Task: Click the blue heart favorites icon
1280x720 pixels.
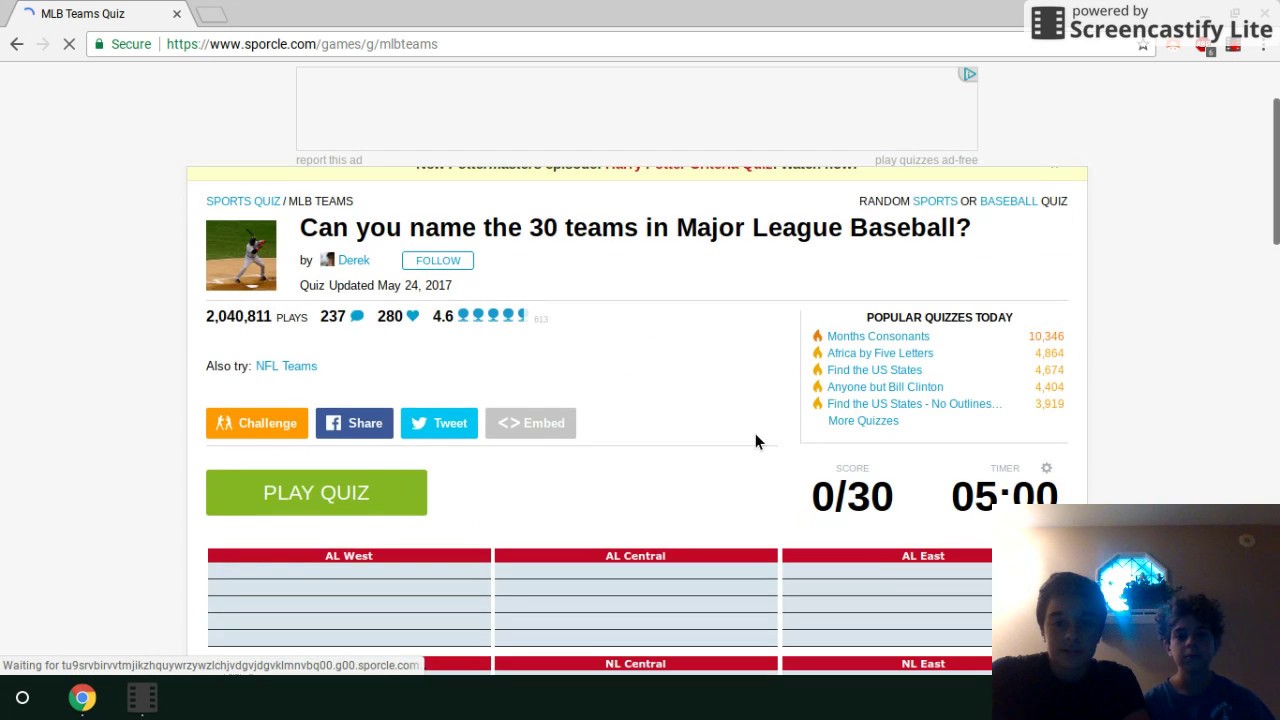Action: (x=412, y=316)
